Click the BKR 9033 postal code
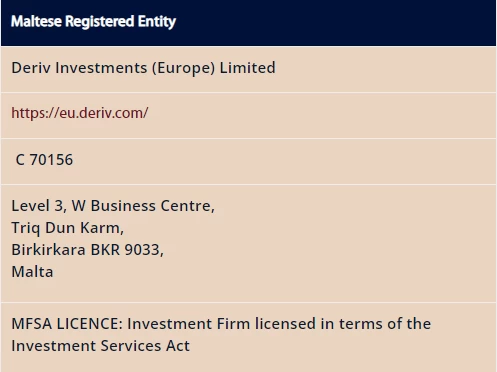This screenshot has width=497, height=372. click(x=127, y=250)
